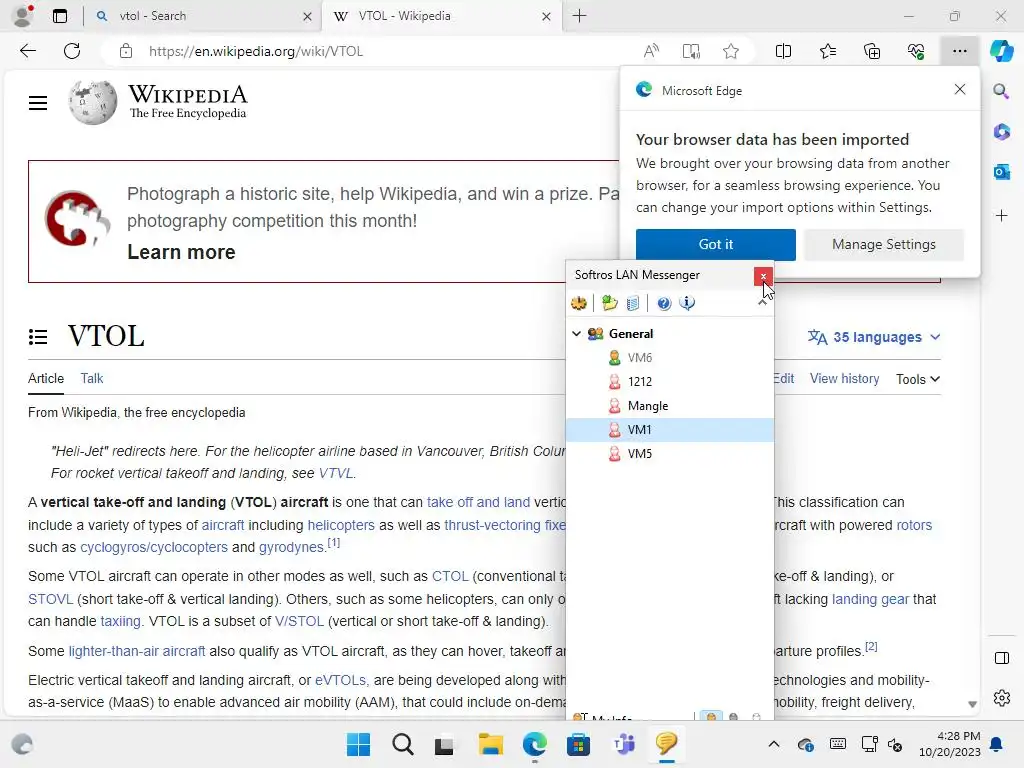
Task: Click the Softros about info bubble icon
Action: [x=687, y=303]
